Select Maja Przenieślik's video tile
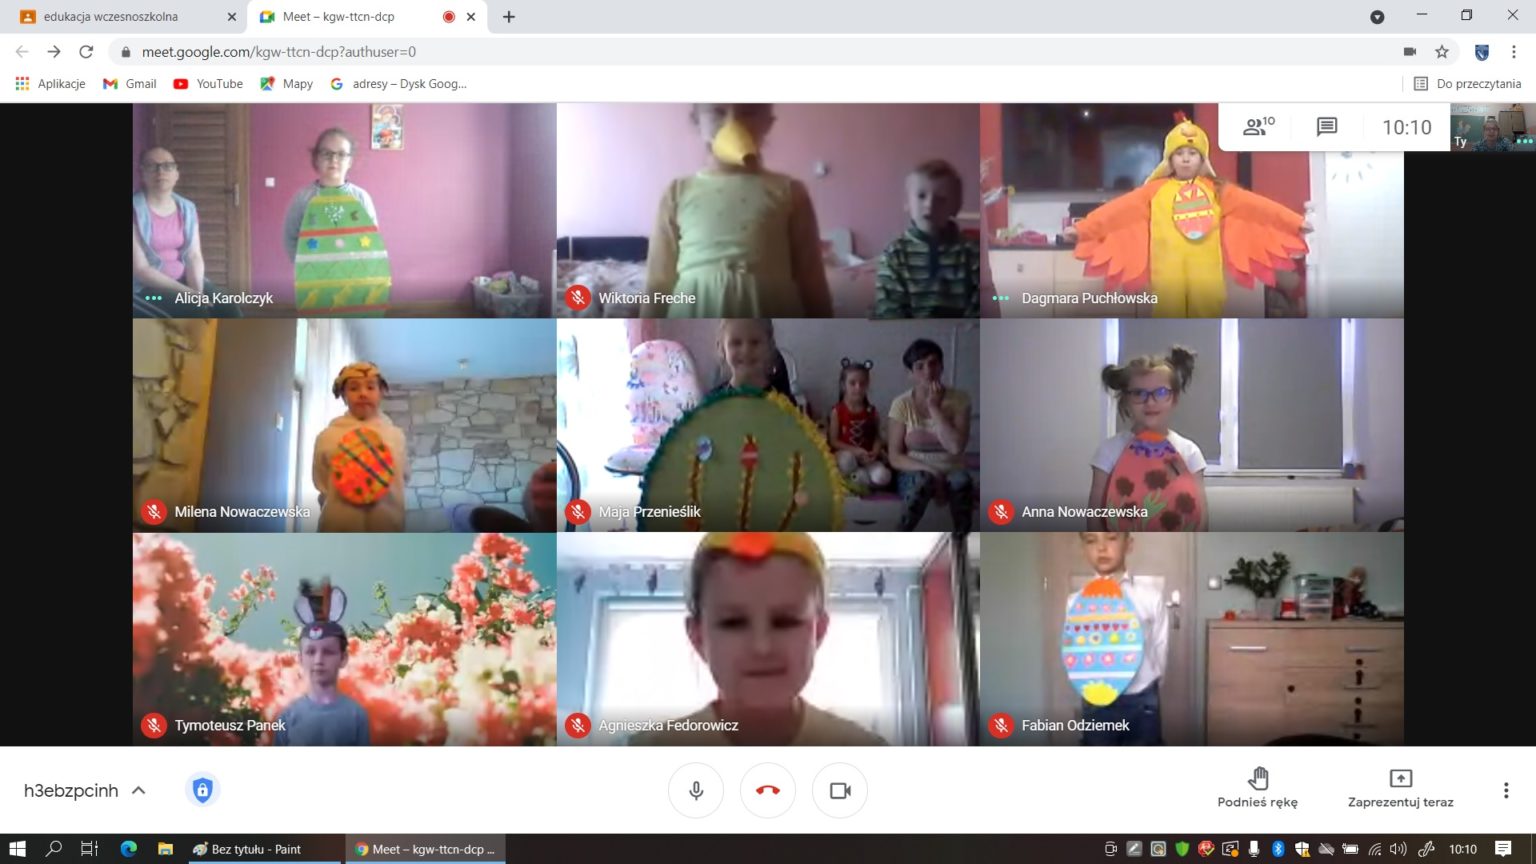This screenshot has height=864, width=1536. click(768, 425)
